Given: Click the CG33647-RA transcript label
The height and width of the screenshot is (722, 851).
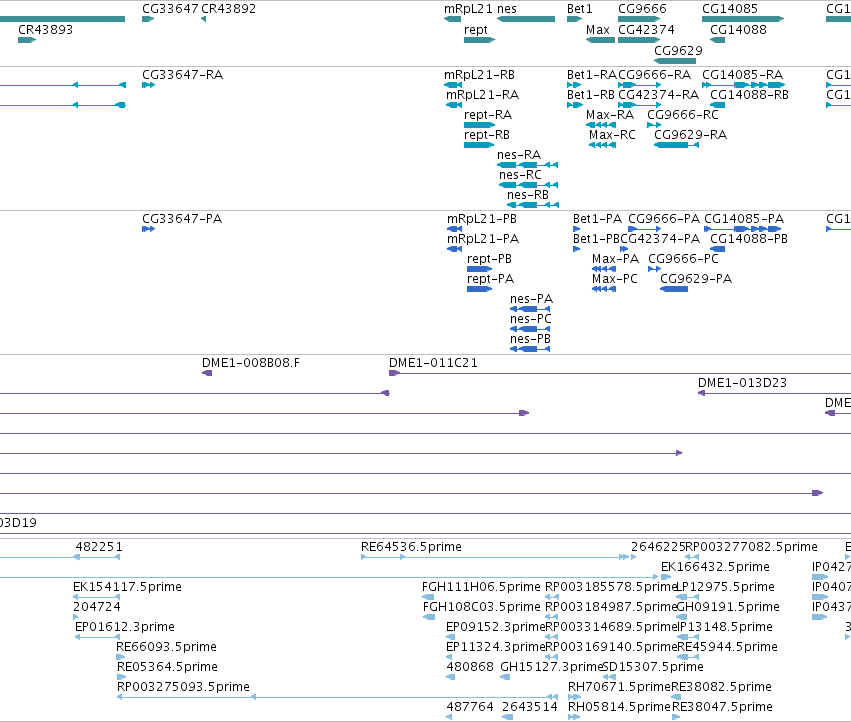Looking at the screenshot, I should click(182, 75).
